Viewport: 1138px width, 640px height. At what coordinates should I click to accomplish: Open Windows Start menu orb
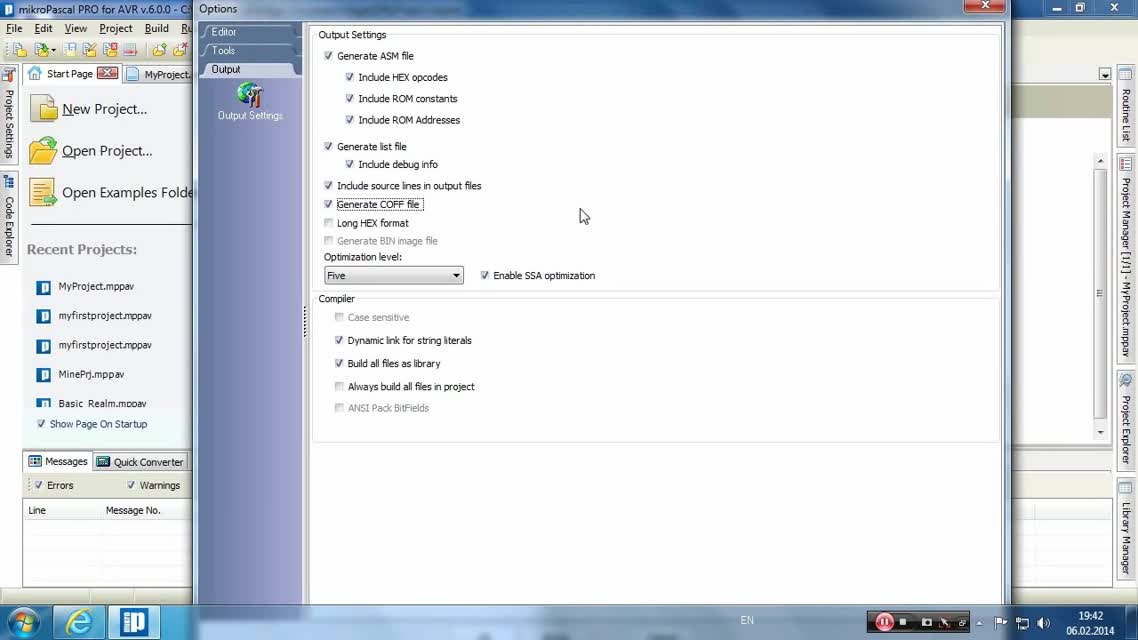tap(23, 622)
